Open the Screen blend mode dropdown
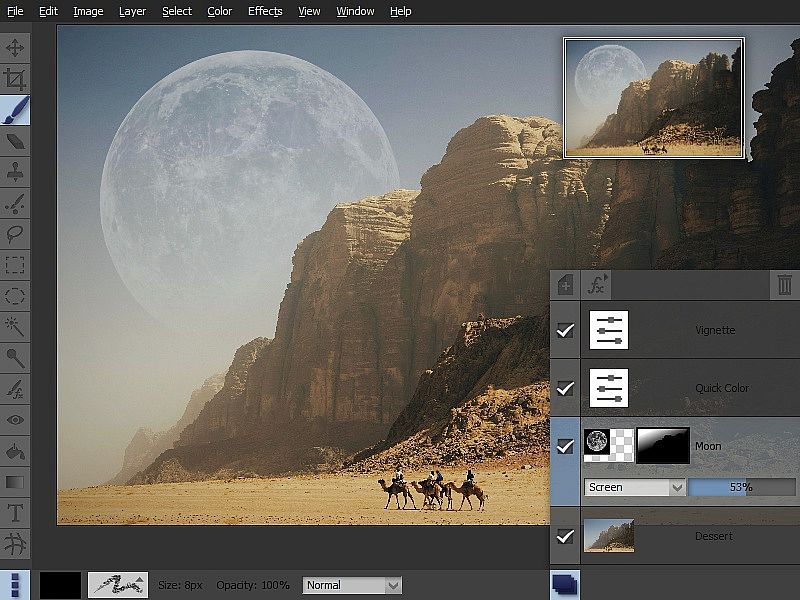 (x=635, y=487)
